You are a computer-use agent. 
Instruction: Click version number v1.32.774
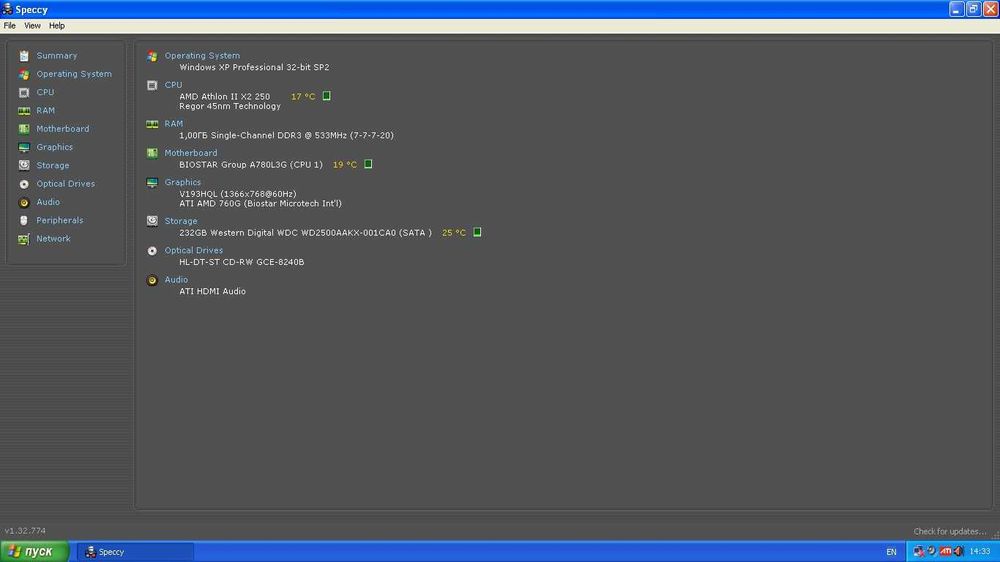coord(26,531)
